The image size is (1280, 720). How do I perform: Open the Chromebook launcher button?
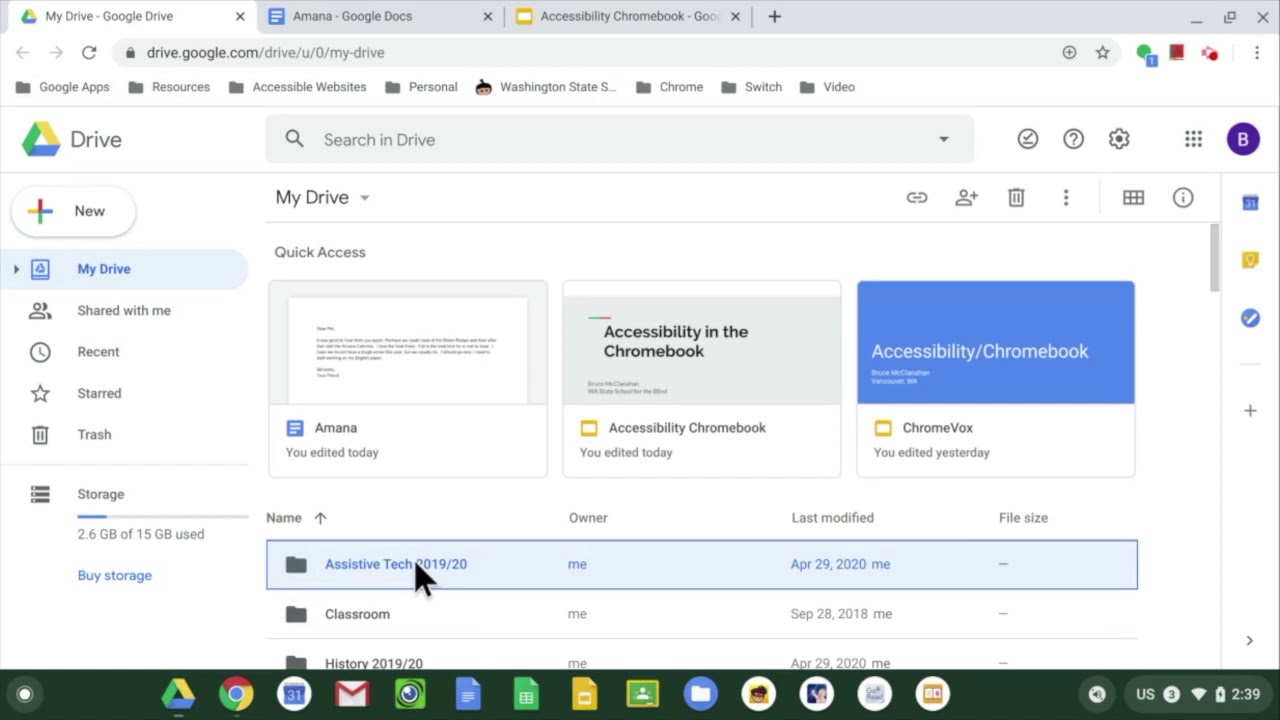point(25,694)
